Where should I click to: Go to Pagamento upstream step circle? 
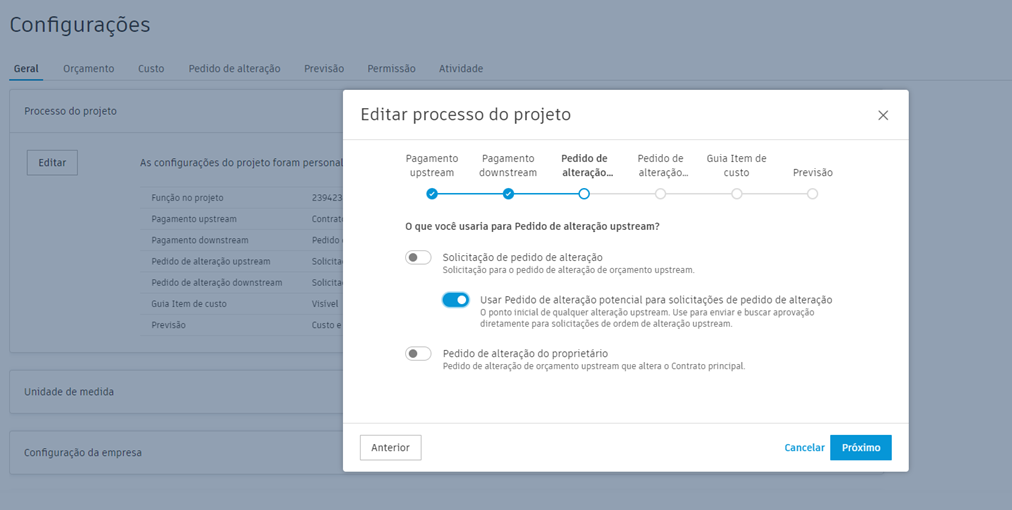432,194
